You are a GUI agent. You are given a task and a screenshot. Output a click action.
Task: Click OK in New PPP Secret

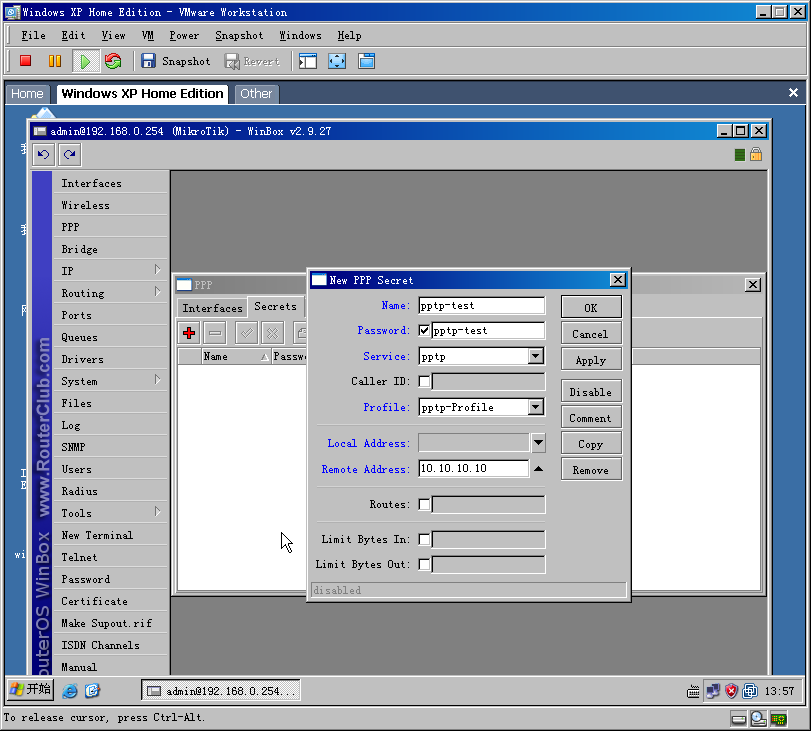tap(591, 308)
